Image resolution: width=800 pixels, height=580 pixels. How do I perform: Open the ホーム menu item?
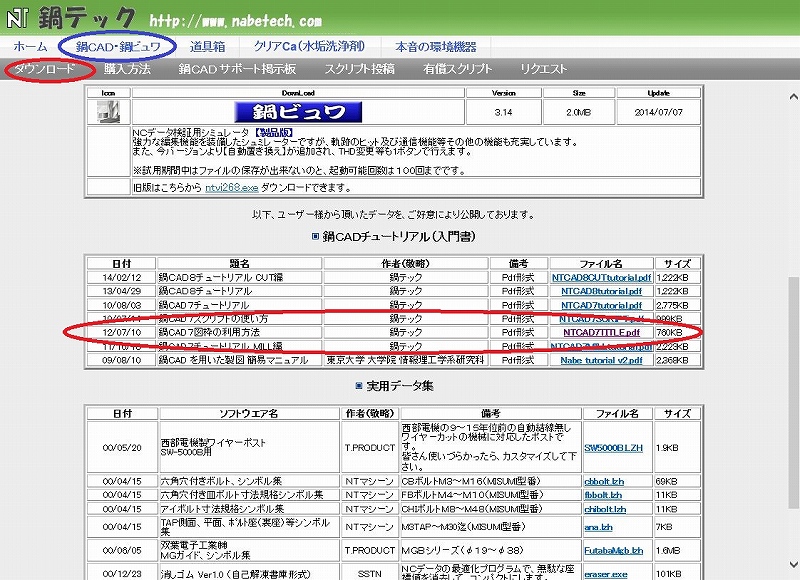30,46
